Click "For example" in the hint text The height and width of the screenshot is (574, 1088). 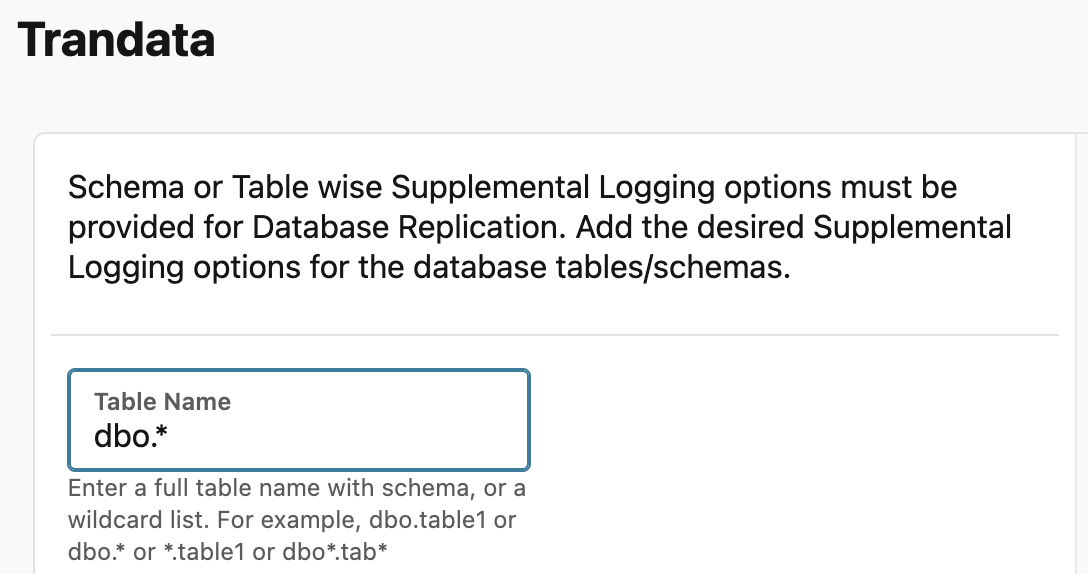click(303, 521)
